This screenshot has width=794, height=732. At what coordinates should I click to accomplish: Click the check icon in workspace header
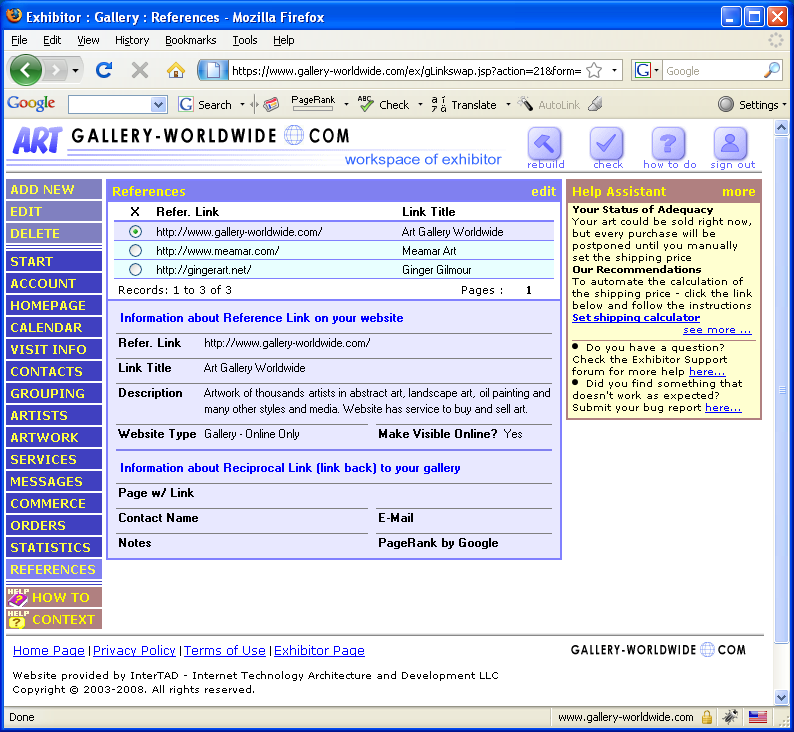pos(607,144)
